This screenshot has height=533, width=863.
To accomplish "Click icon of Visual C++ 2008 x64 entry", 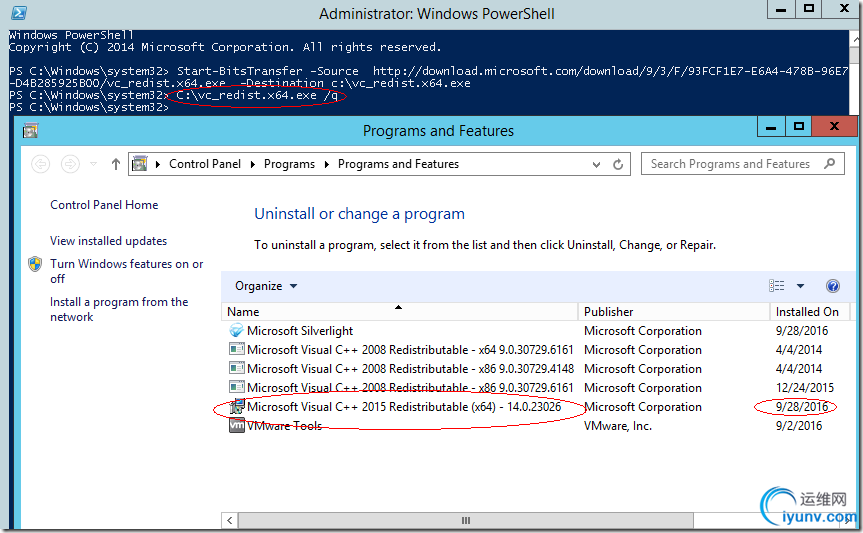I will [237, 349].
